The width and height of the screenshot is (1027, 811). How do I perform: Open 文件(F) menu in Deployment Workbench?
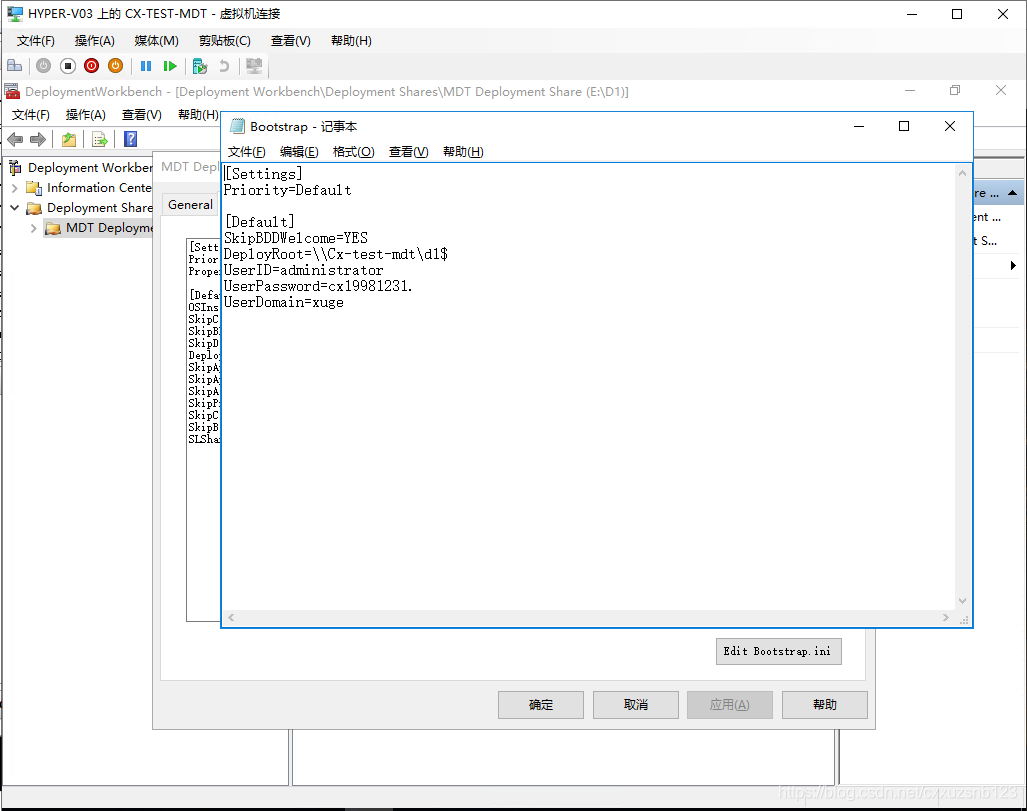(30, 115)
